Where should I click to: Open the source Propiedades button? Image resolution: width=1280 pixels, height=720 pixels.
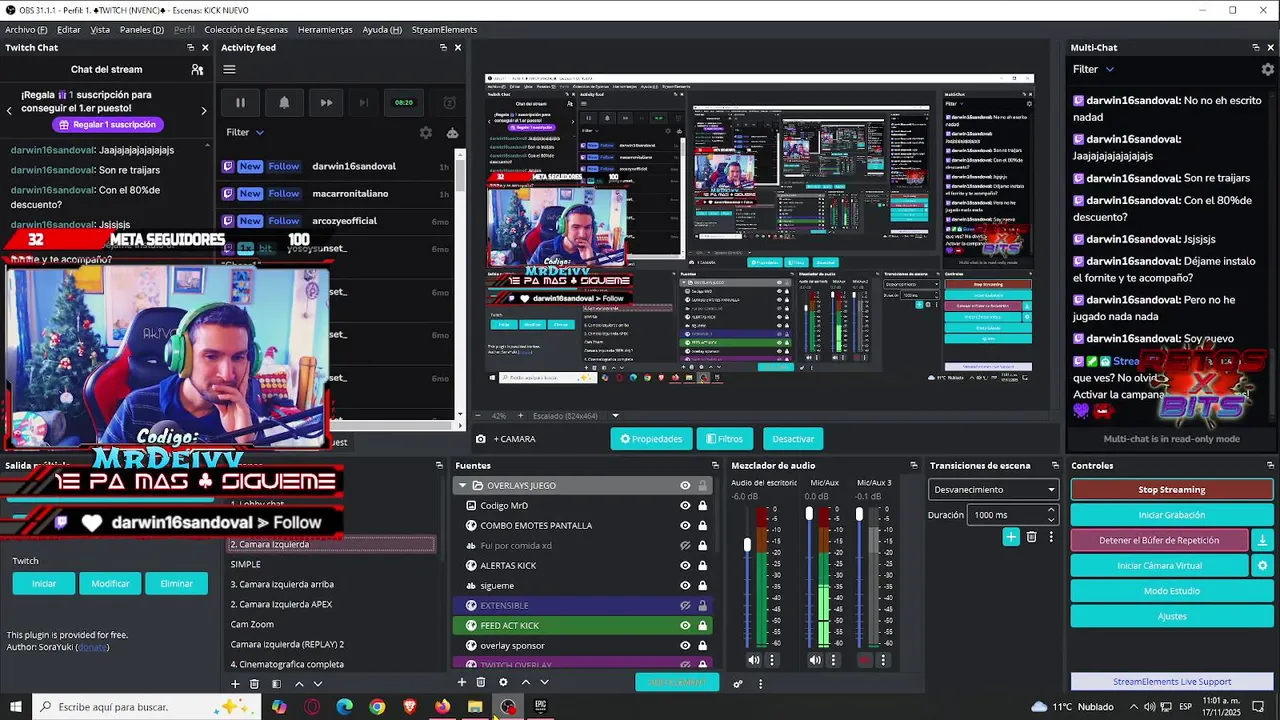651,439
